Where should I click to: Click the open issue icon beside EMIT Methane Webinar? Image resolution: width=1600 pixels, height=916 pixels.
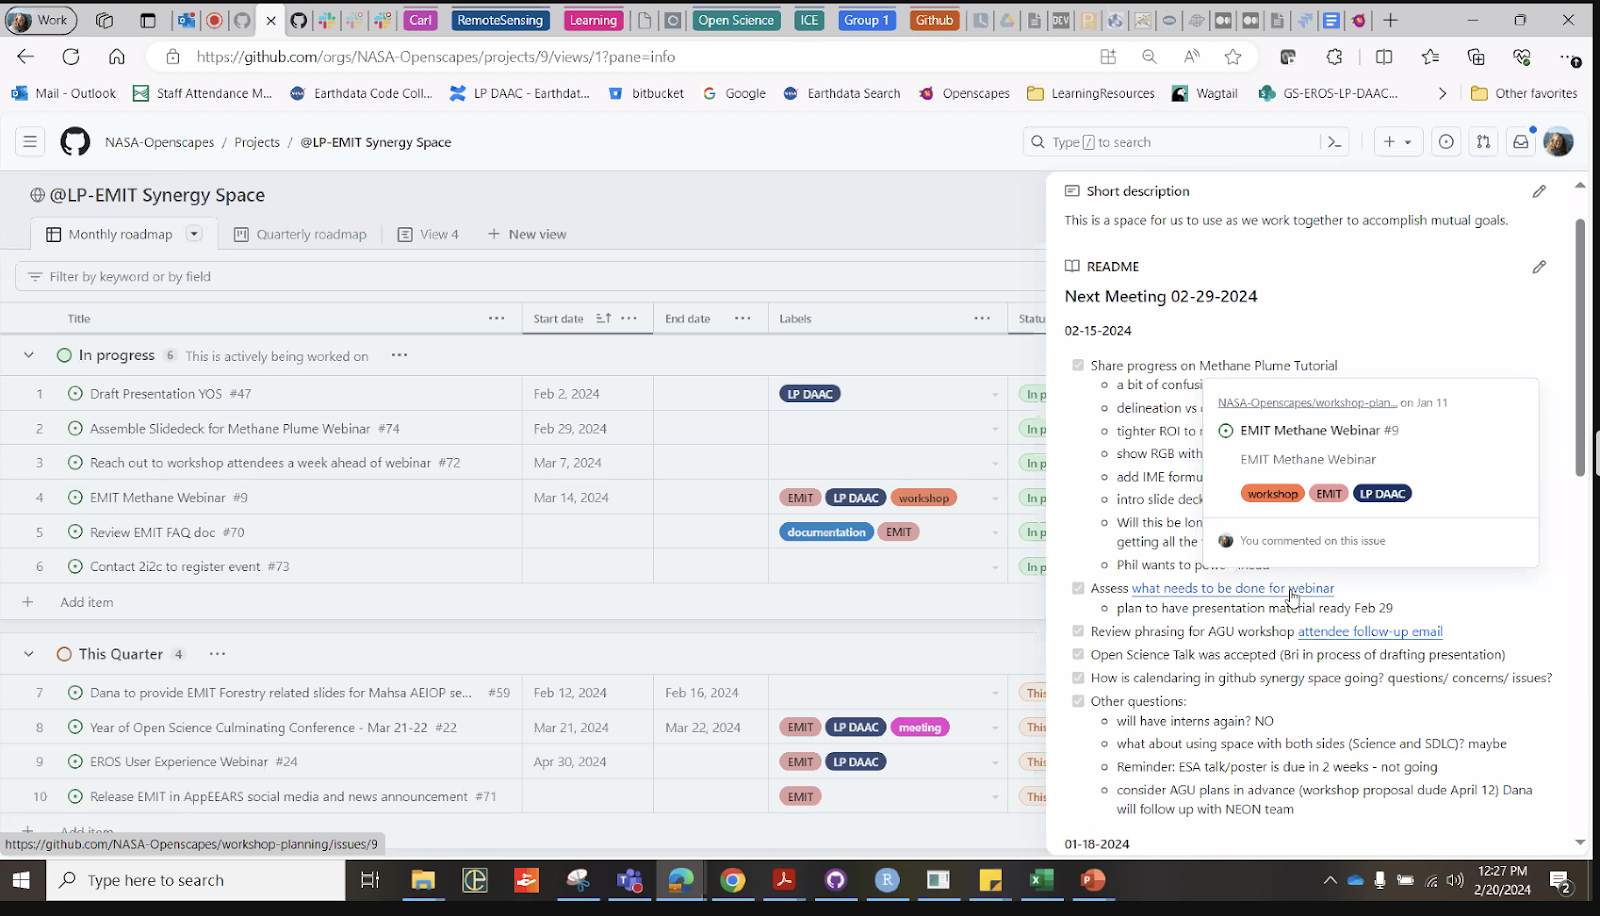[x=1225, y=430]
